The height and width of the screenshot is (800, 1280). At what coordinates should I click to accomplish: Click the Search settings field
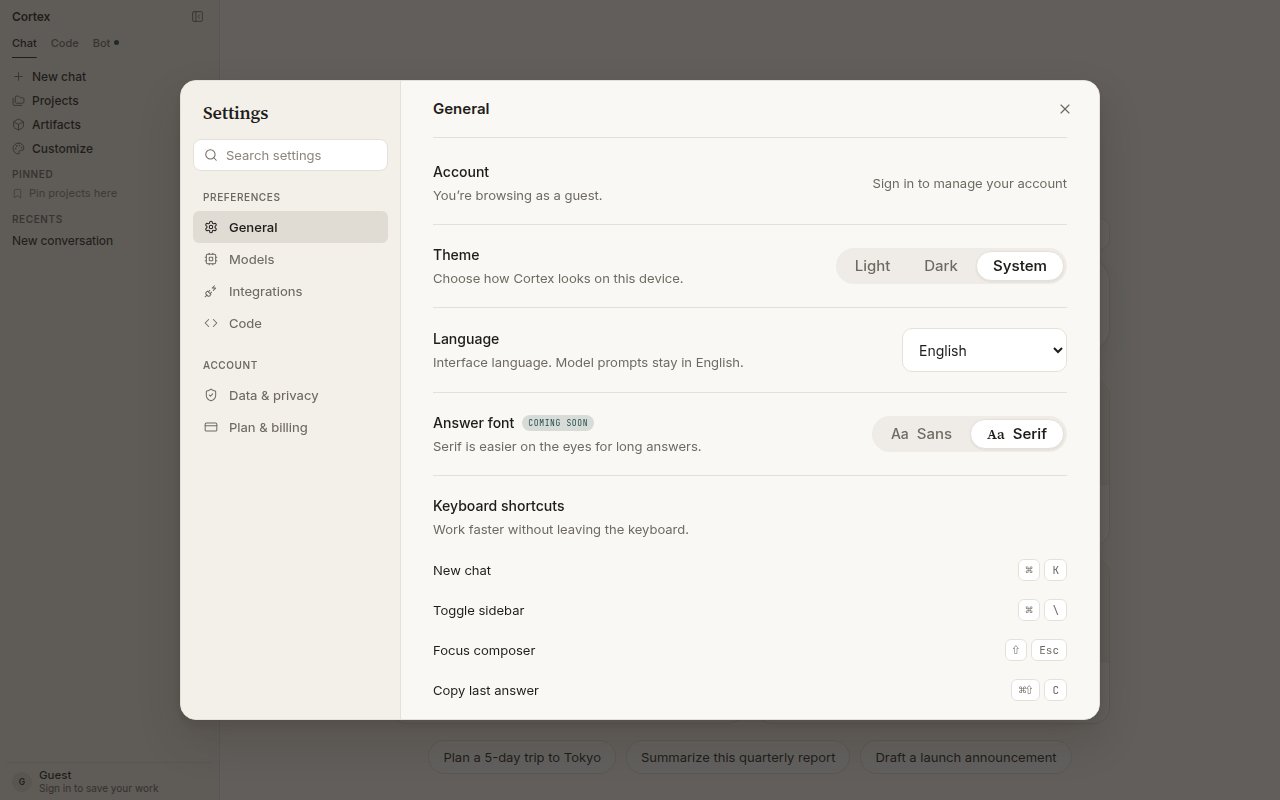point(290,155)
